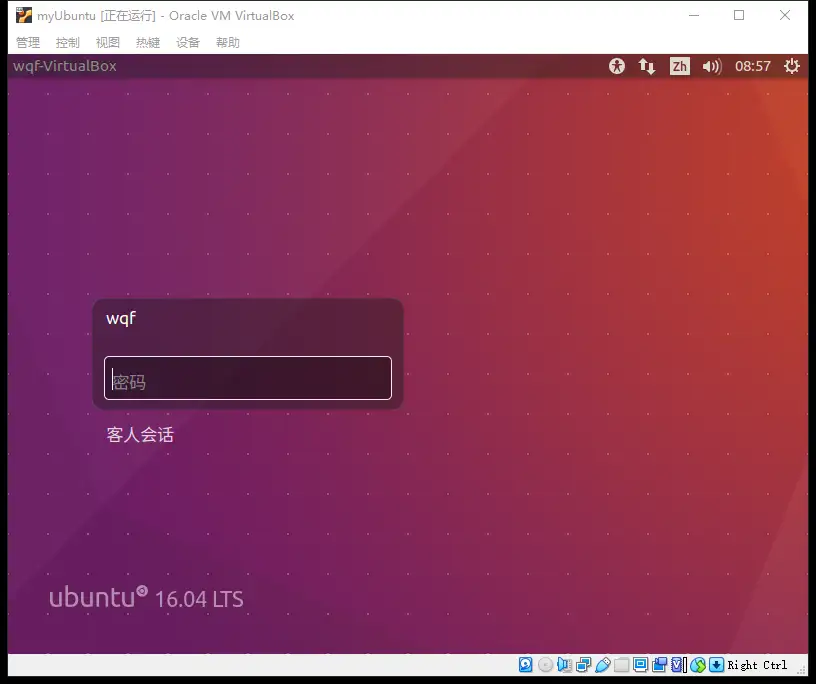Click the shared folders status icon
Viewport: 816px width, 684px height.
[x=621, y=665]
